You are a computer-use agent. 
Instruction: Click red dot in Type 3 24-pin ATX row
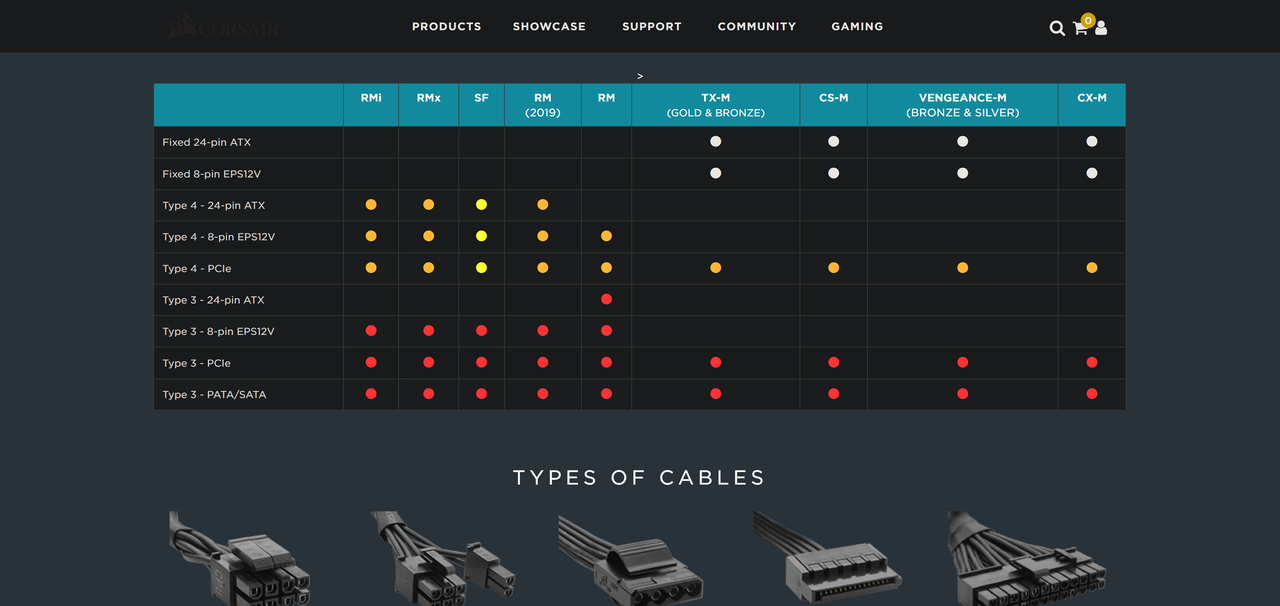[606, 299]
